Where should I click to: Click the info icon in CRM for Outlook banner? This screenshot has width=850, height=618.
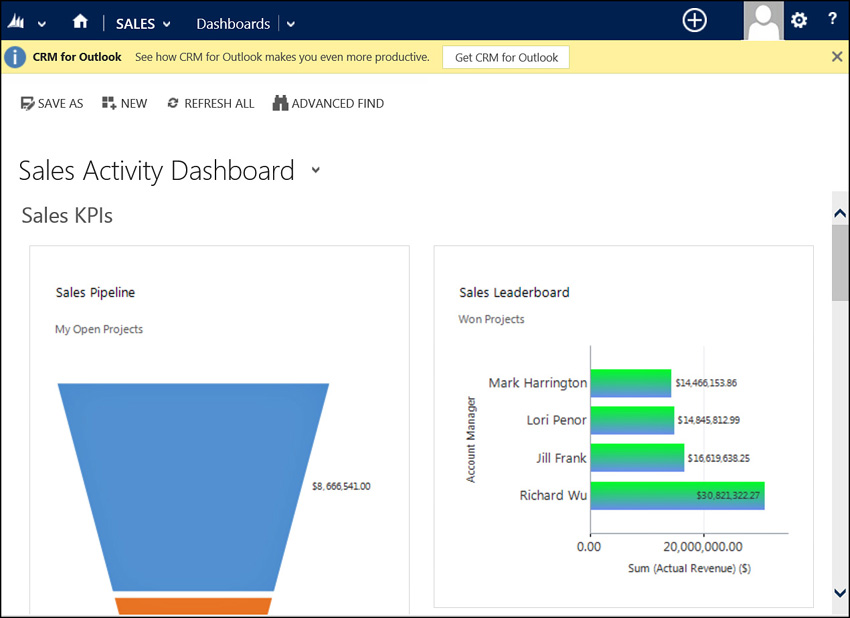click(15, 57)
